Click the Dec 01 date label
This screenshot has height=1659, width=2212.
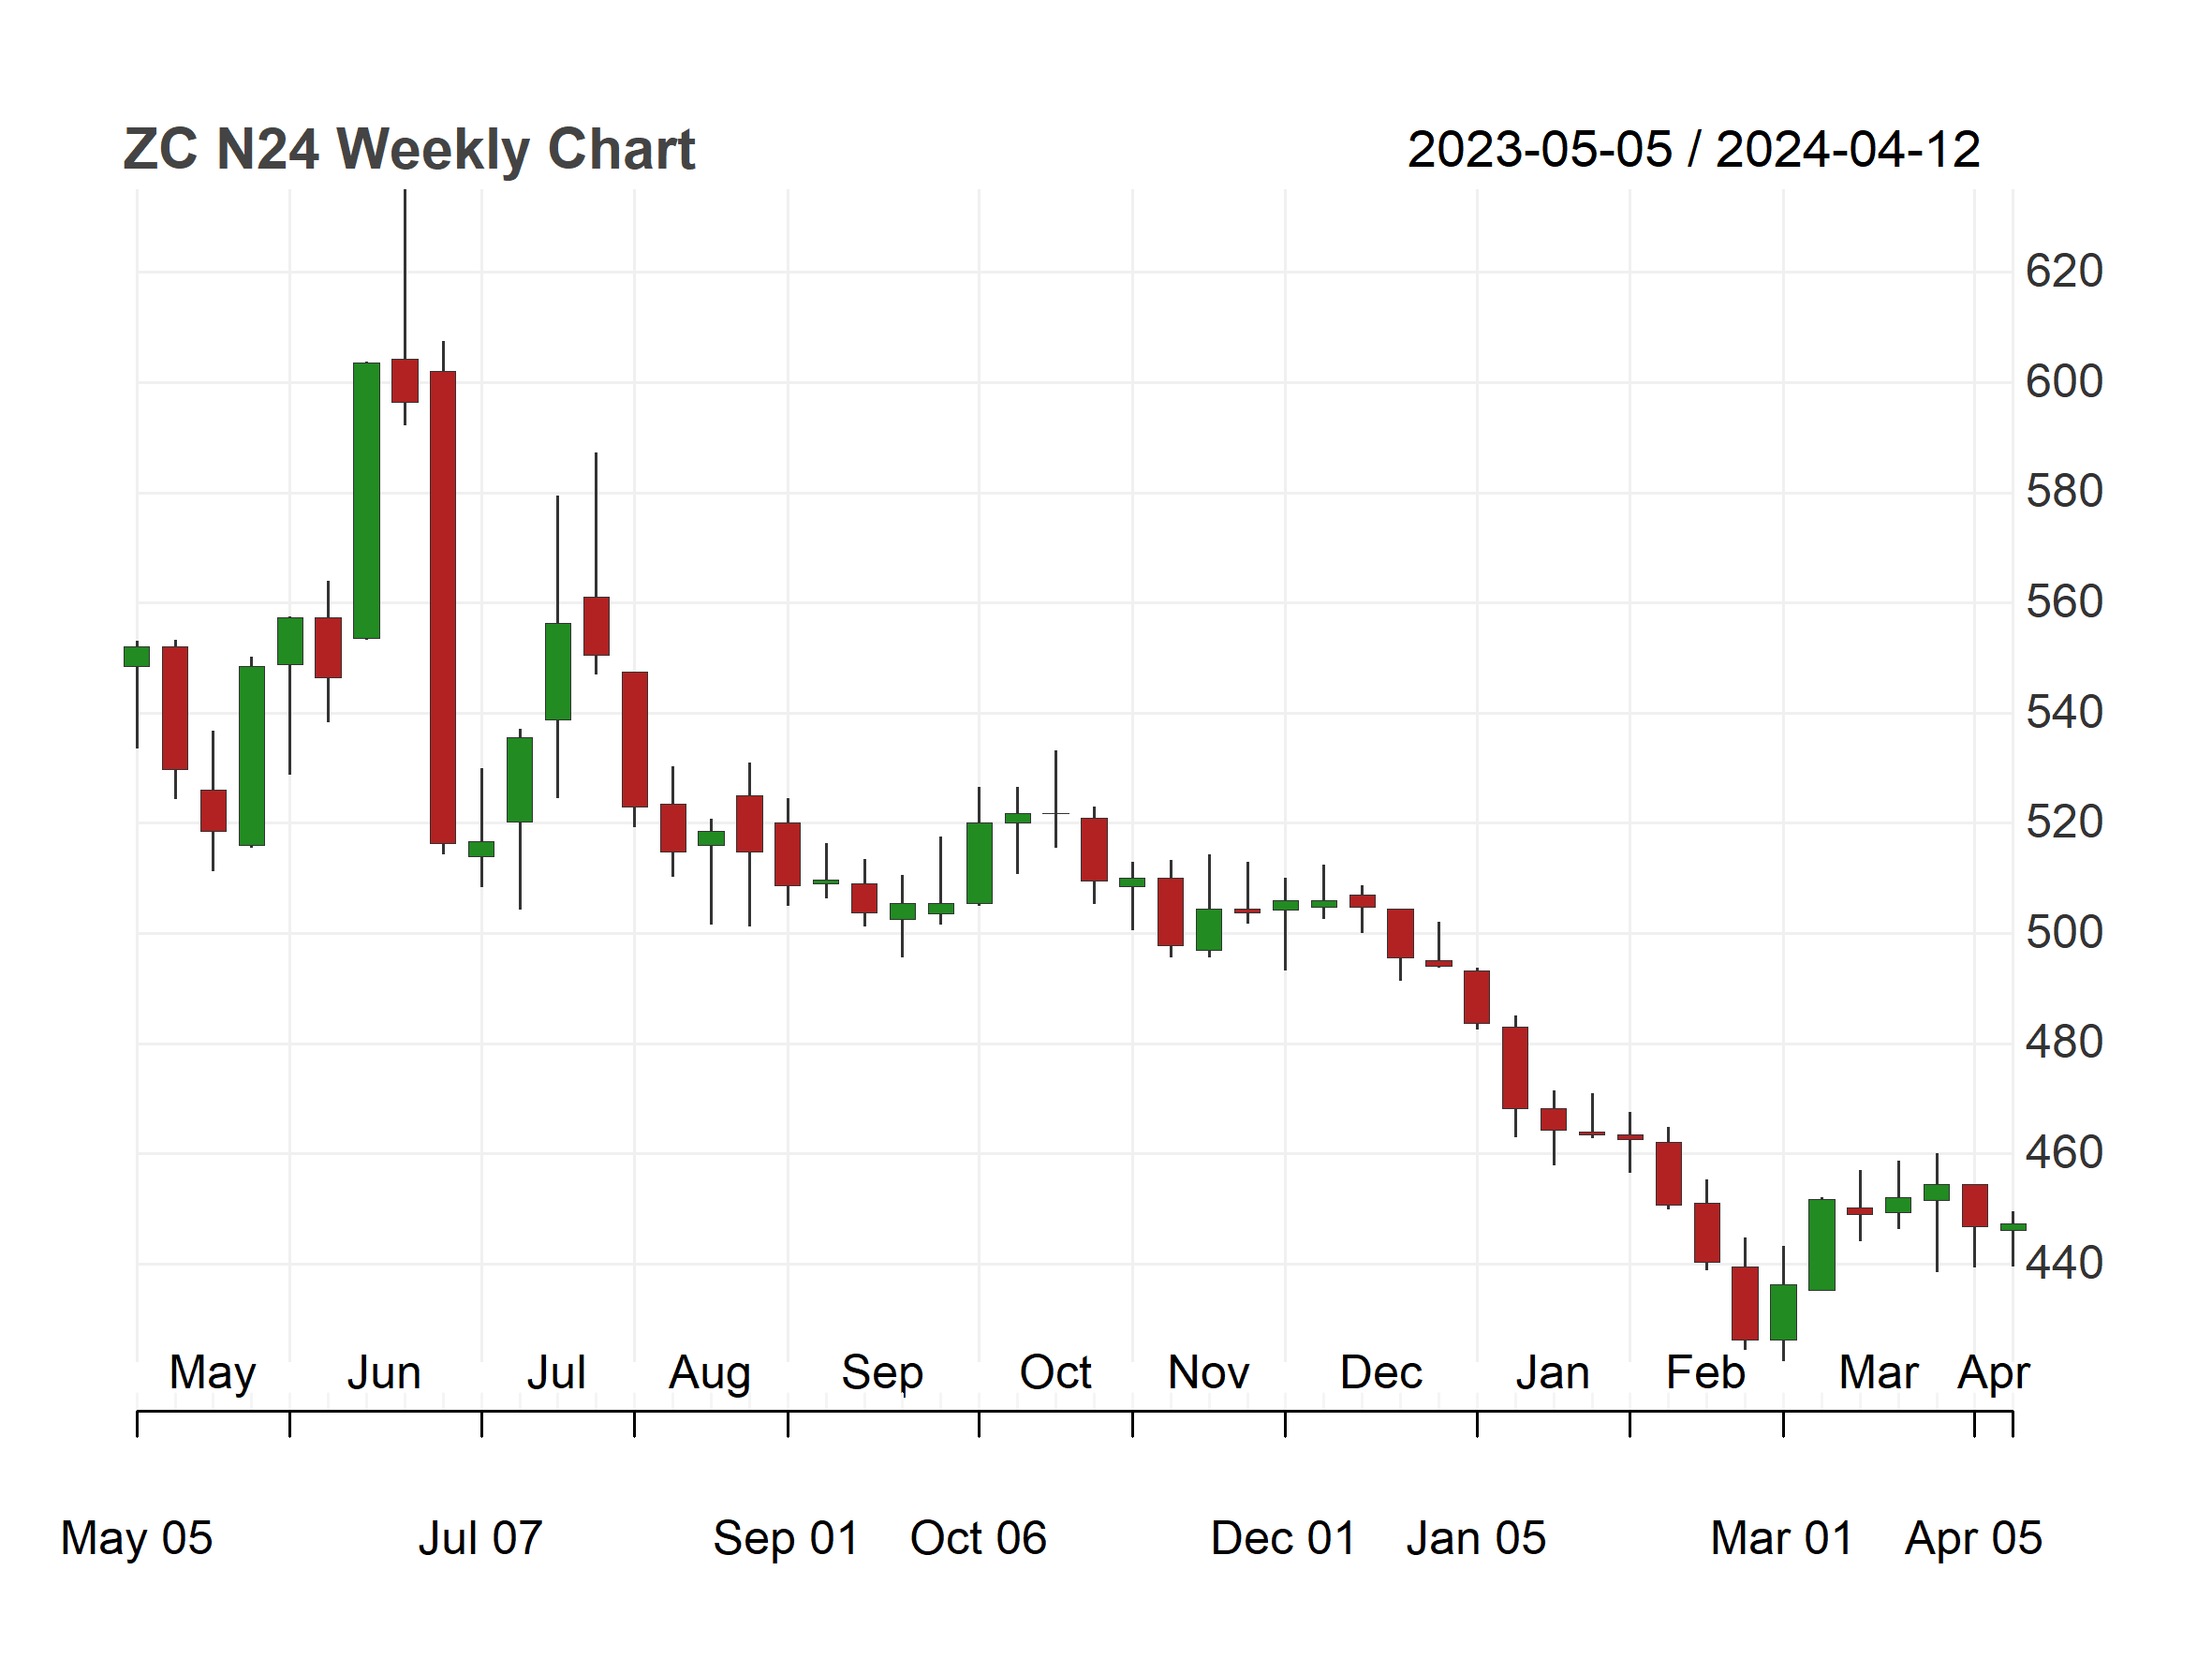[x=1283, y=1538]
